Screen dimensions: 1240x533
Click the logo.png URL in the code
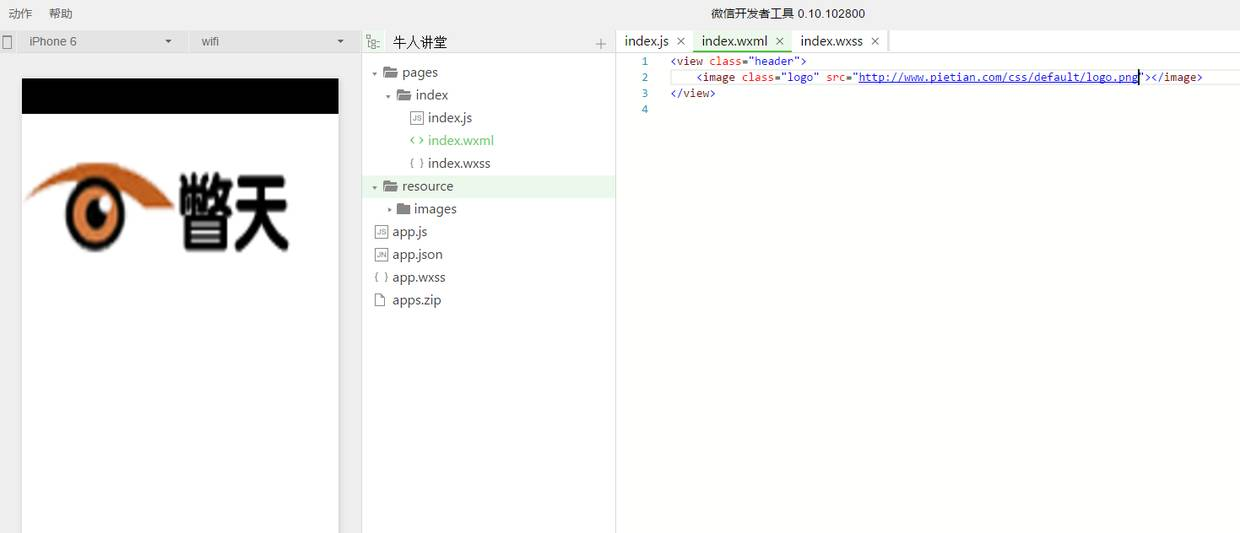tap(998, 77)
